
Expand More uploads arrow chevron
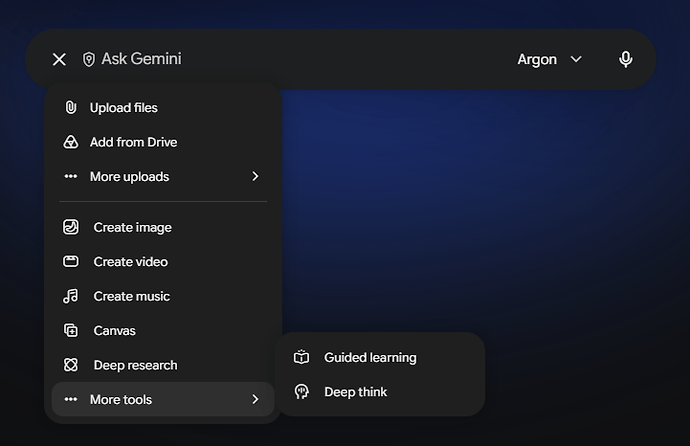click(x=255, y=176)
